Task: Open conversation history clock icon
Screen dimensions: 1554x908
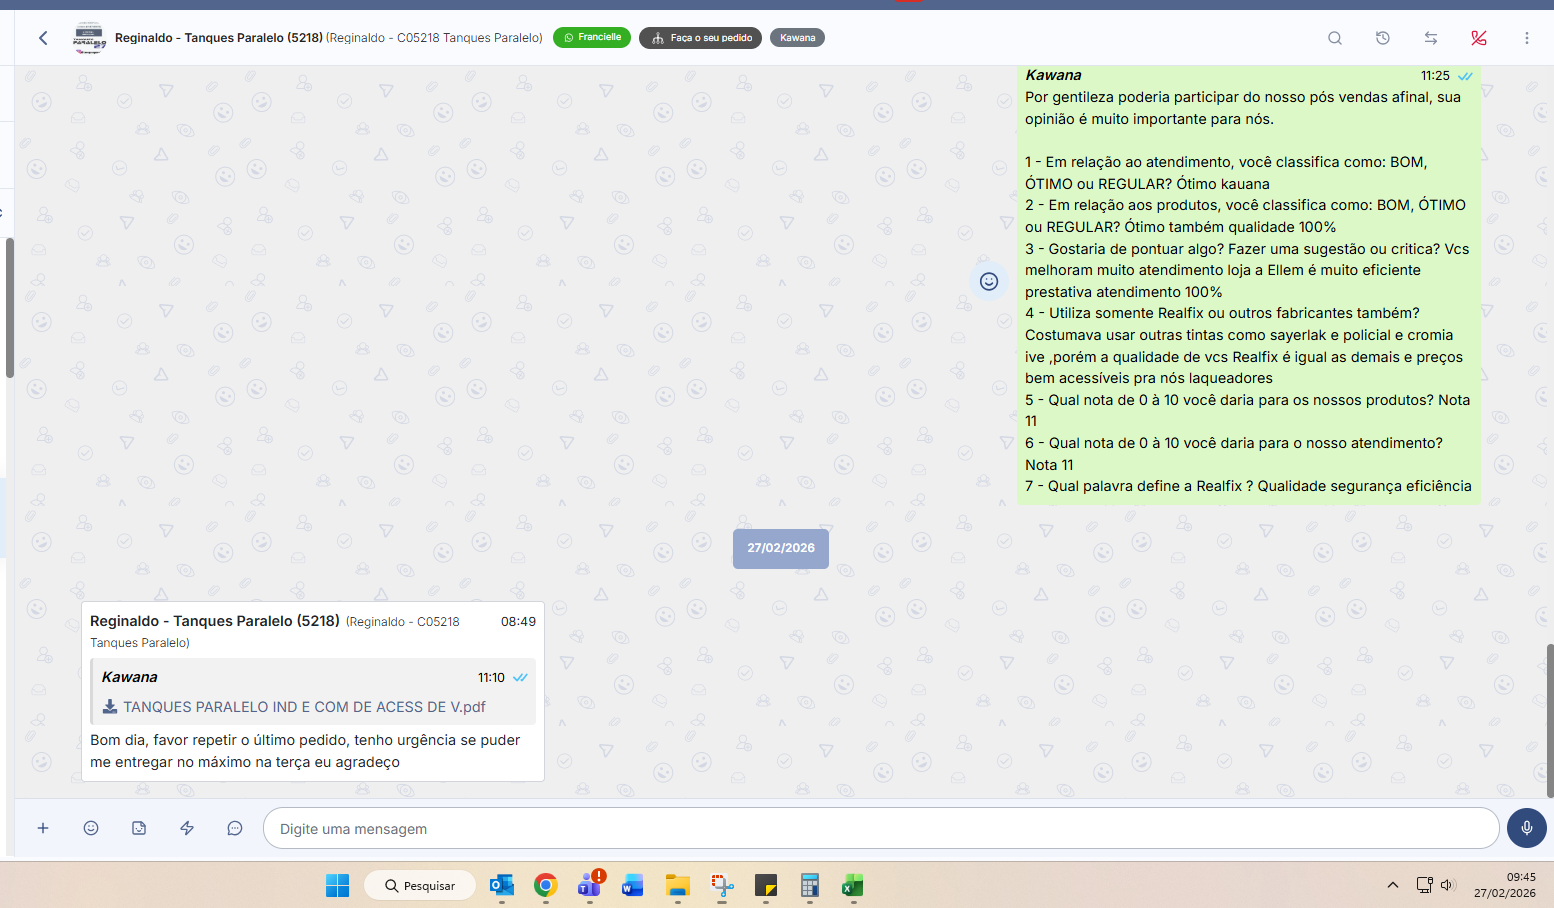Action: click(1383, 38)
